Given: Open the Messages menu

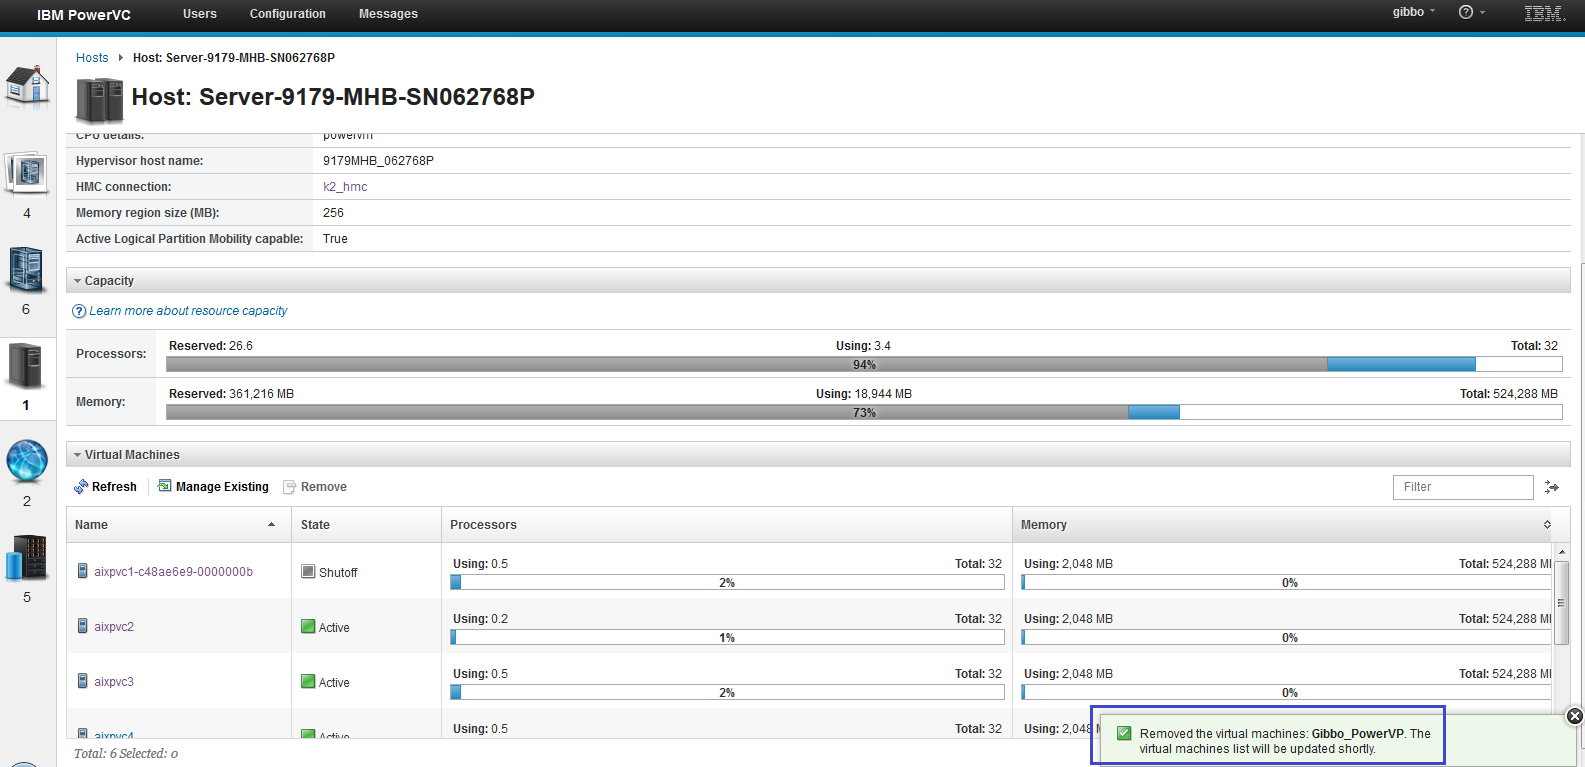Looking at the screenshot, I should point(388,14).
